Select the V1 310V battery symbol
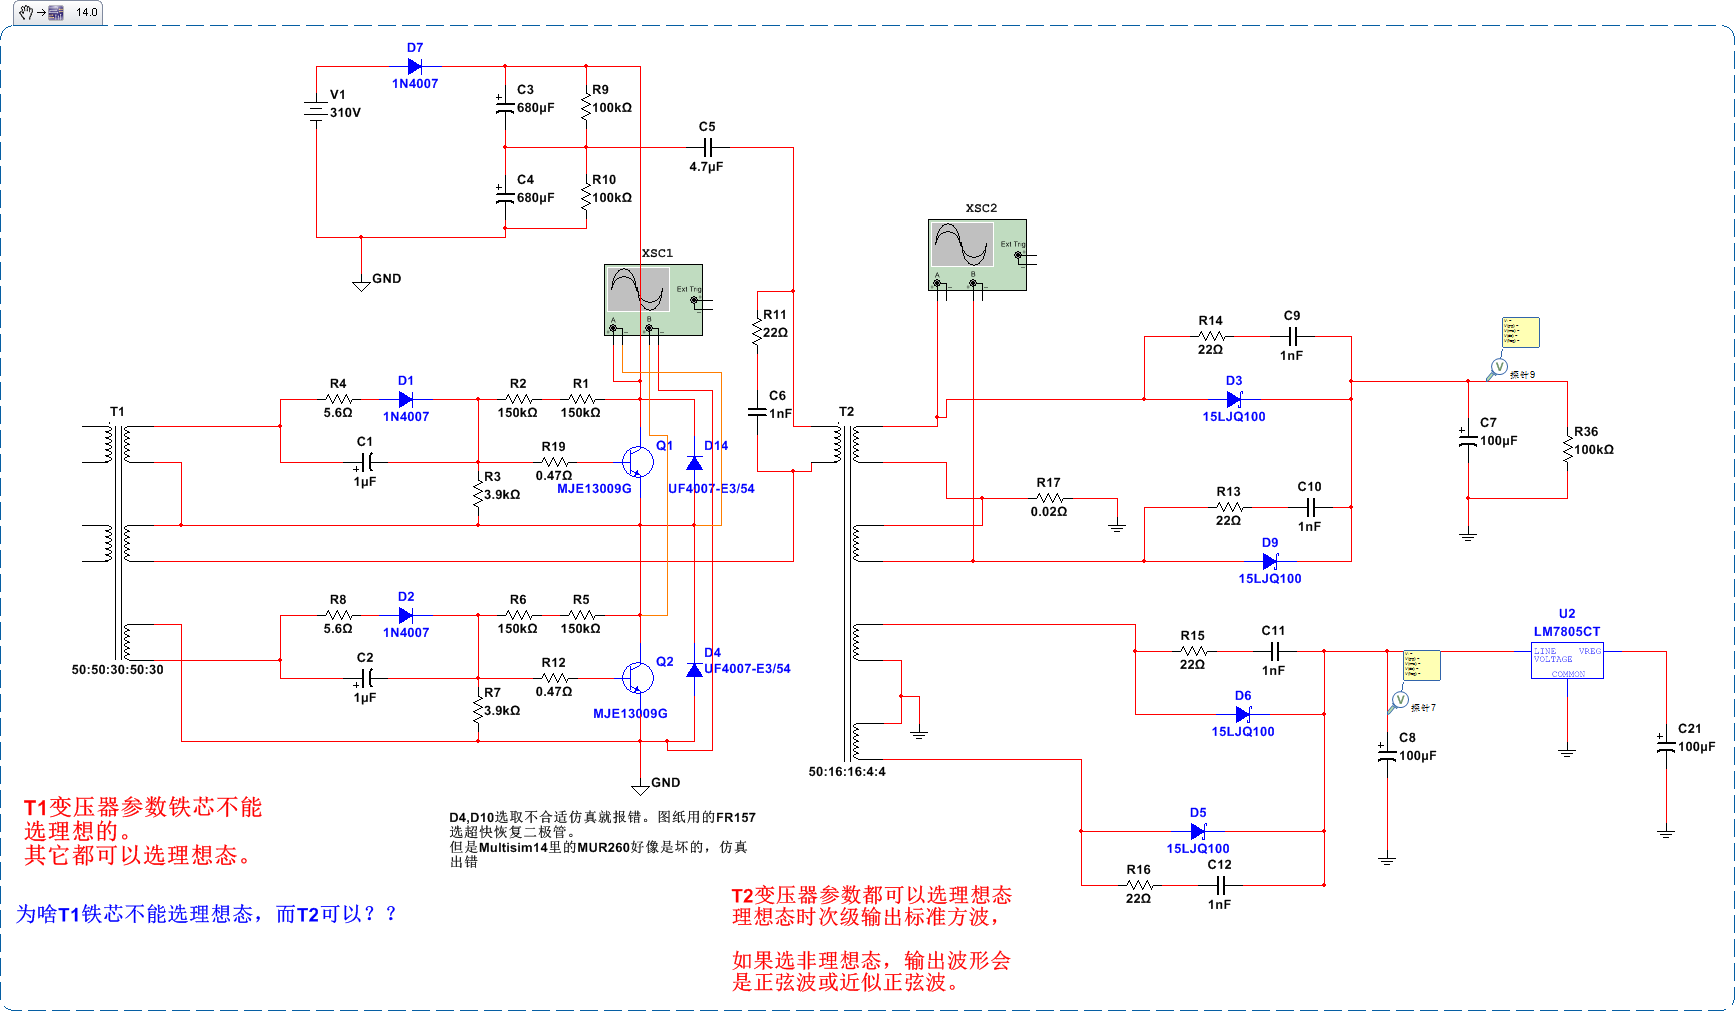This screenshot has width=1735, height=1011. point(316,109)
